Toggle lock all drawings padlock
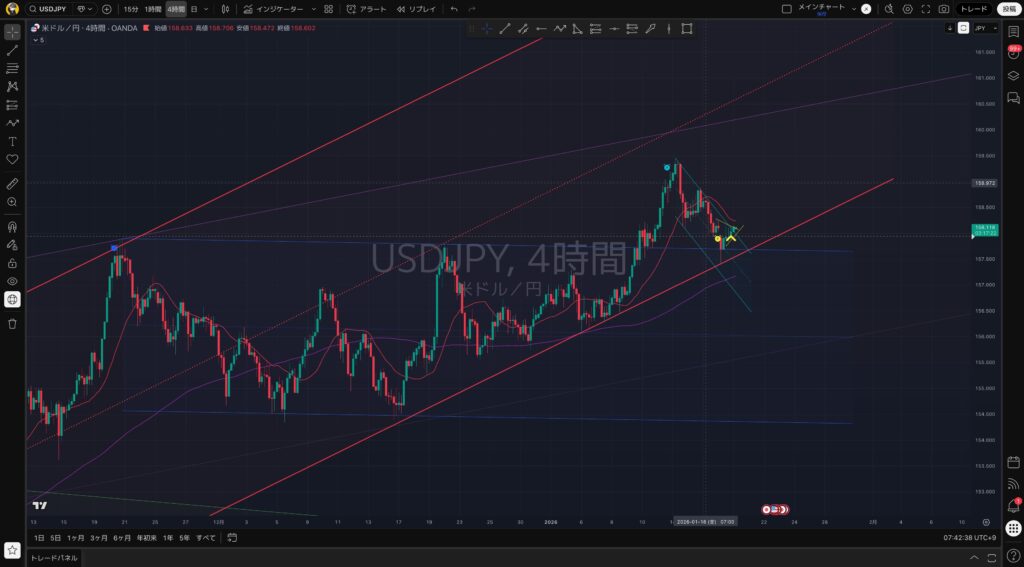 [12, 263]
